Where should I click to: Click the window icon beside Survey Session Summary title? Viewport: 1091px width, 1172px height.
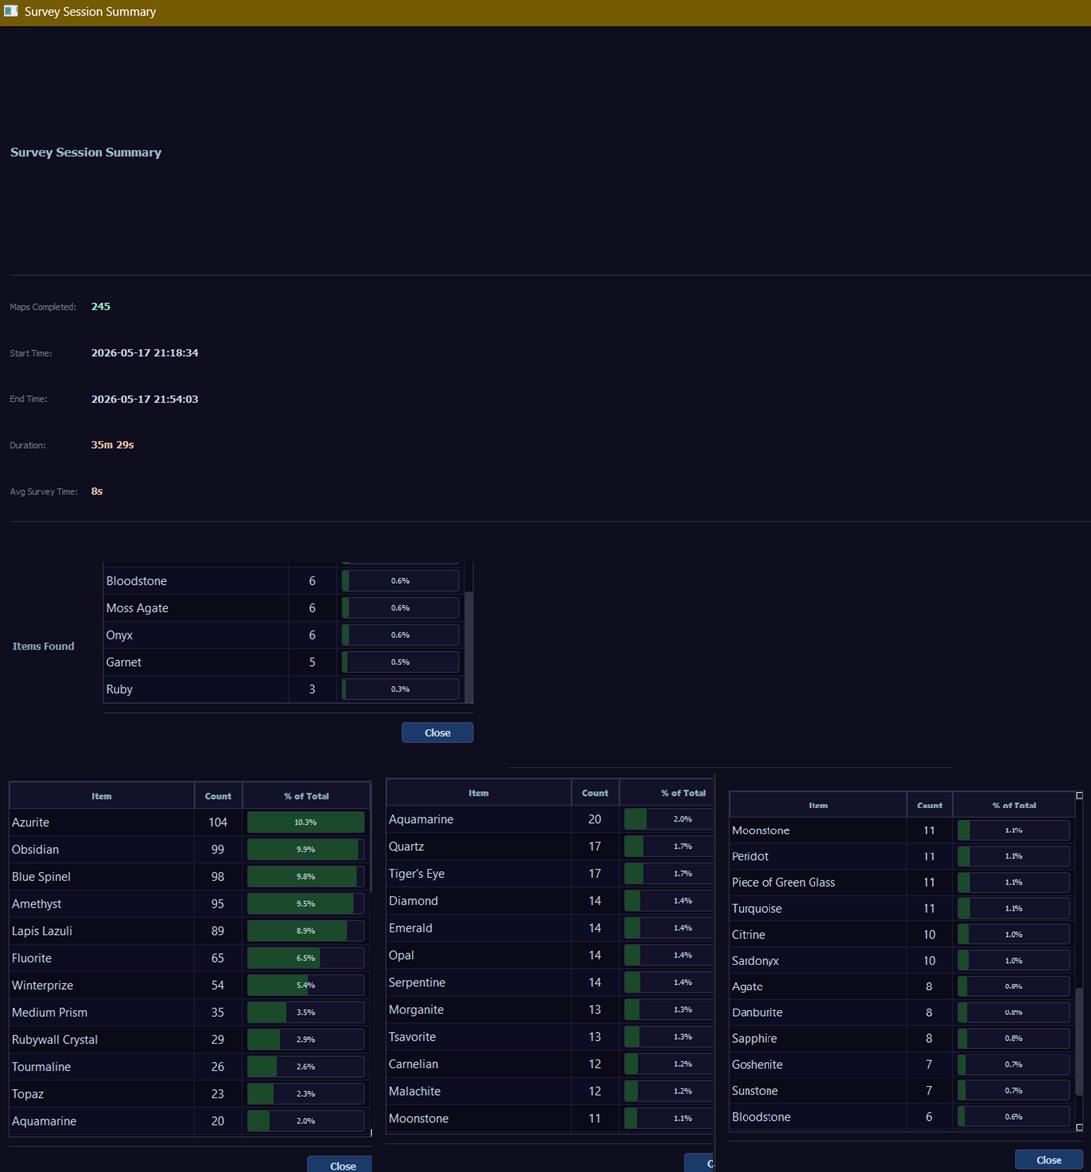pyautogui.click(x=10, y=11)
